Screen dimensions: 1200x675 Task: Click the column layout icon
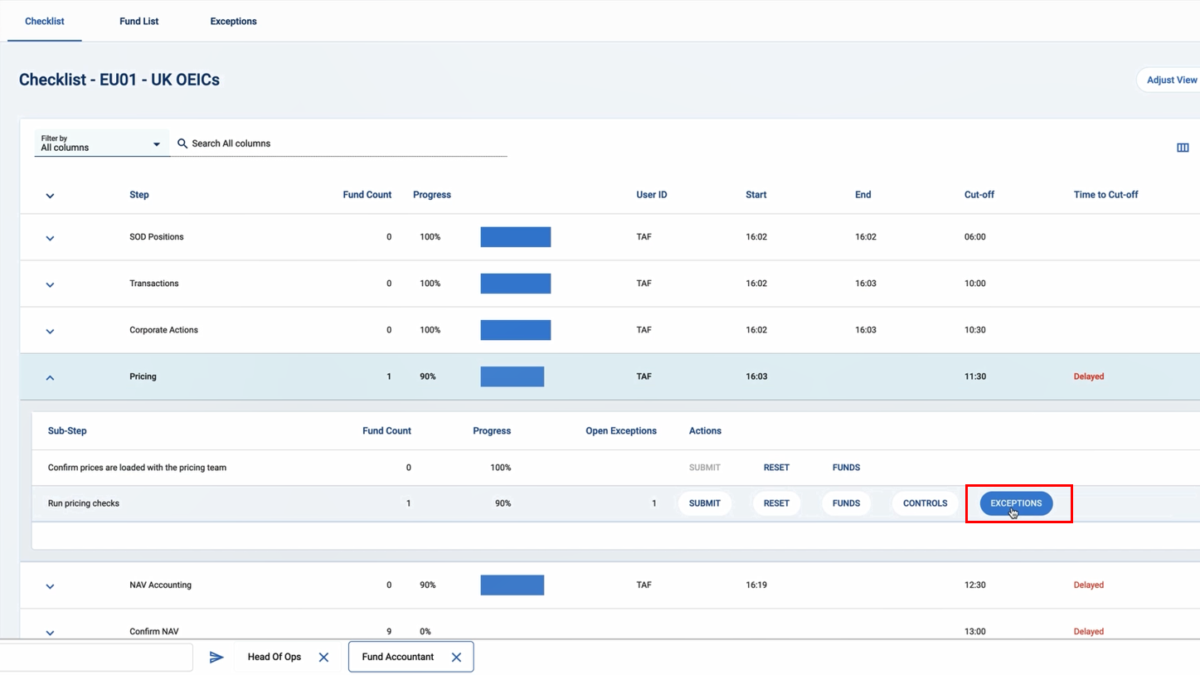[1182, 148]
